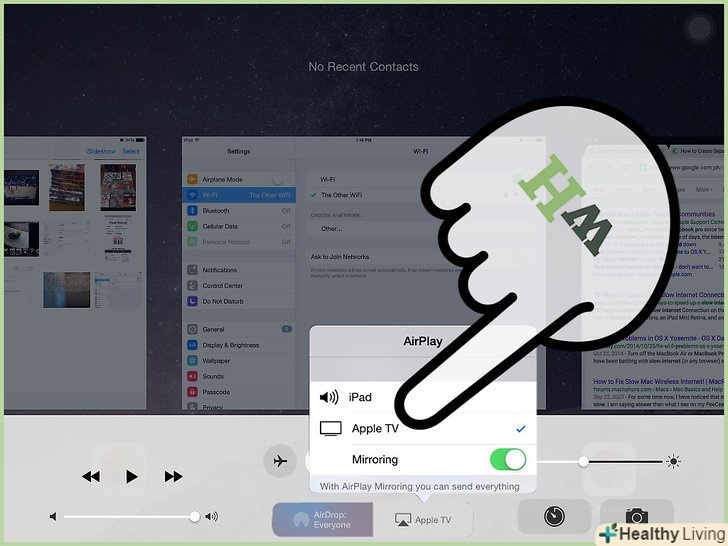Image resolution: width=728 pixels, height=546 pixels.
Task: Open Cellular Data in Settings sidebar
Action: tap(239, 227)
